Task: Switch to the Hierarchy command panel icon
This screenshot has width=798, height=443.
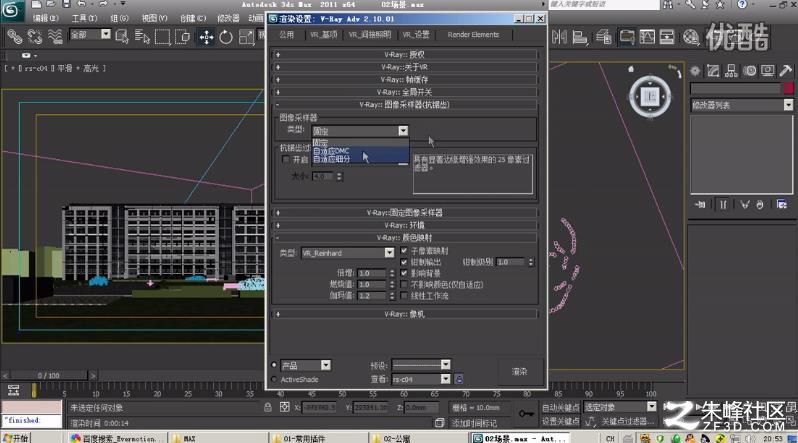Action: pos(731,71)
